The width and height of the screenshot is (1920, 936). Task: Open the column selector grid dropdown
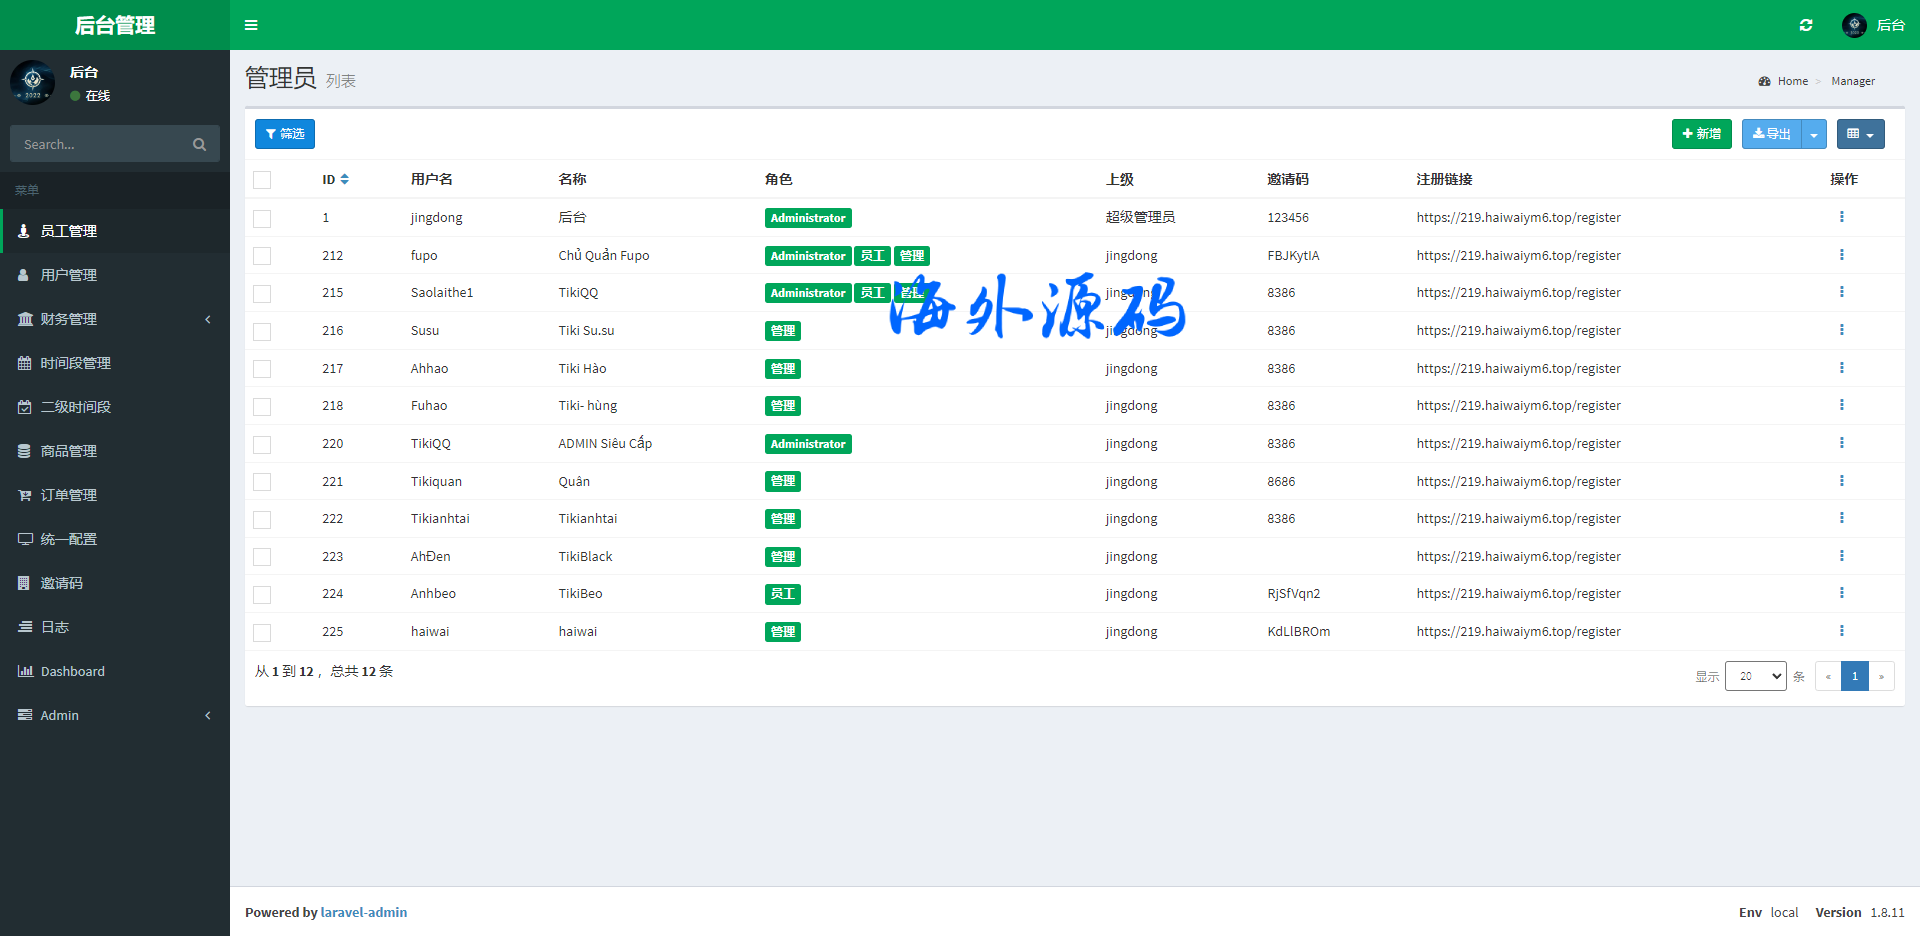tap(1859, 134)
